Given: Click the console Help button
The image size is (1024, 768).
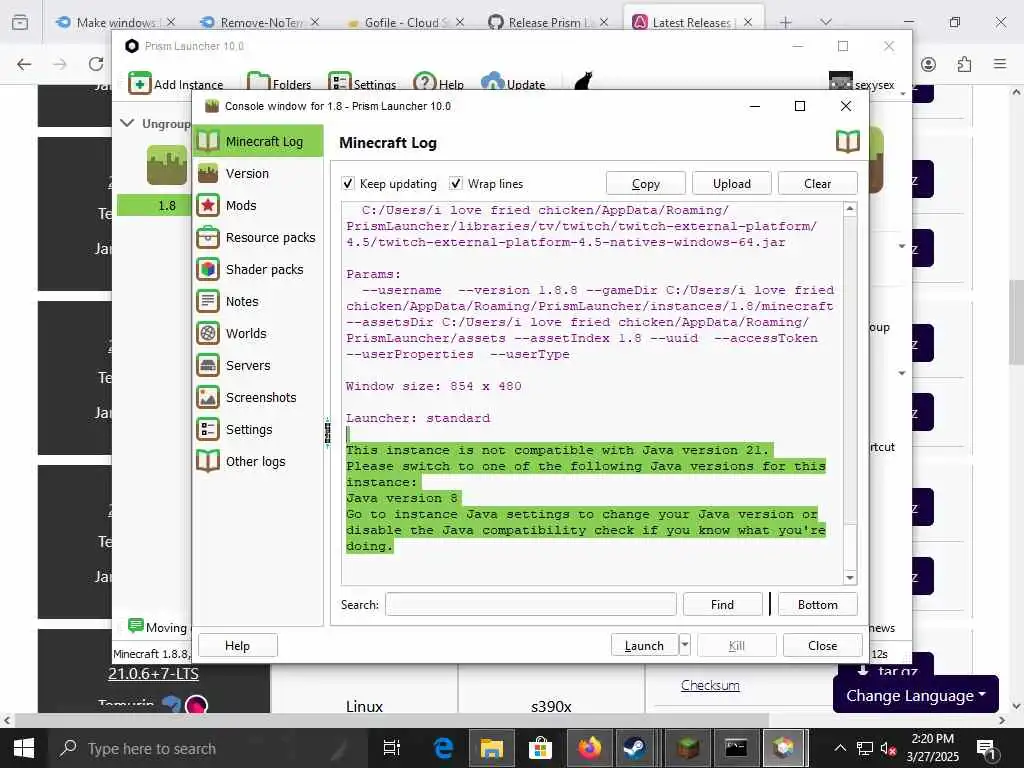Looking at the screenshot, I should click(x=237, y=645).
